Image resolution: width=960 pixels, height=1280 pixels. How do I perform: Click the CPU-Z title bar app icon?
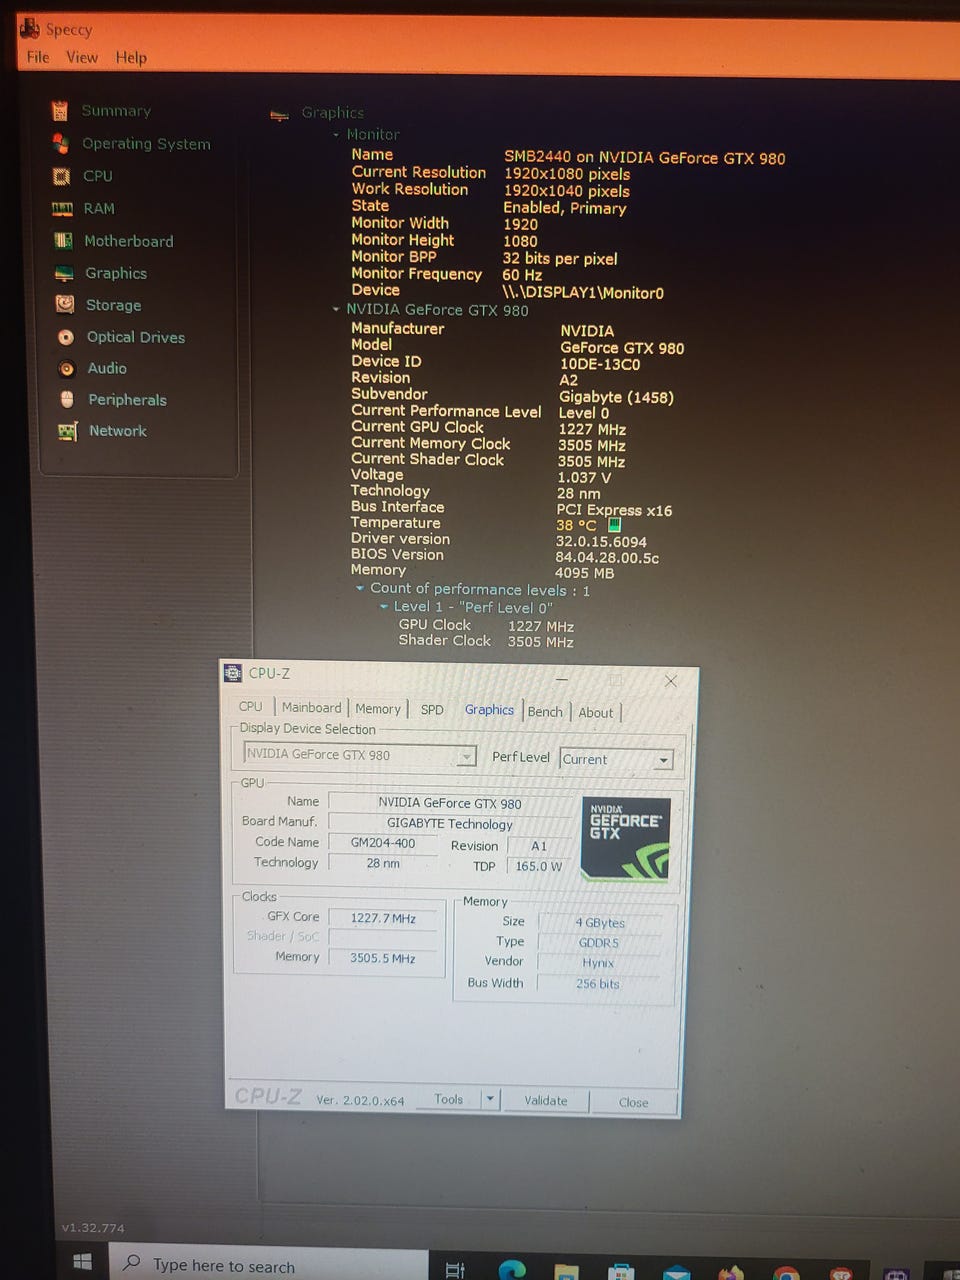click(233, 673)
